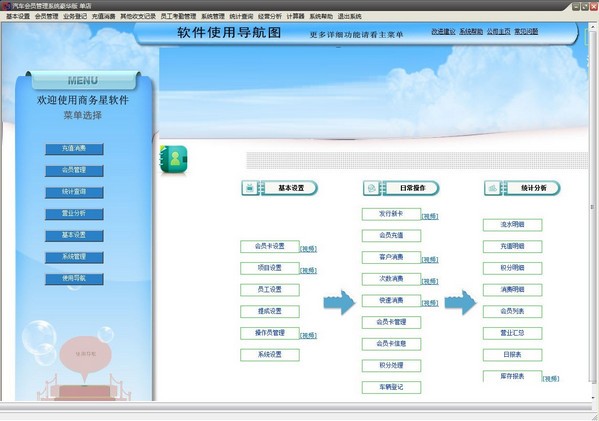Open the 会员管理 menu
This screenshot has width=599, height=421.
pos(47,16)
